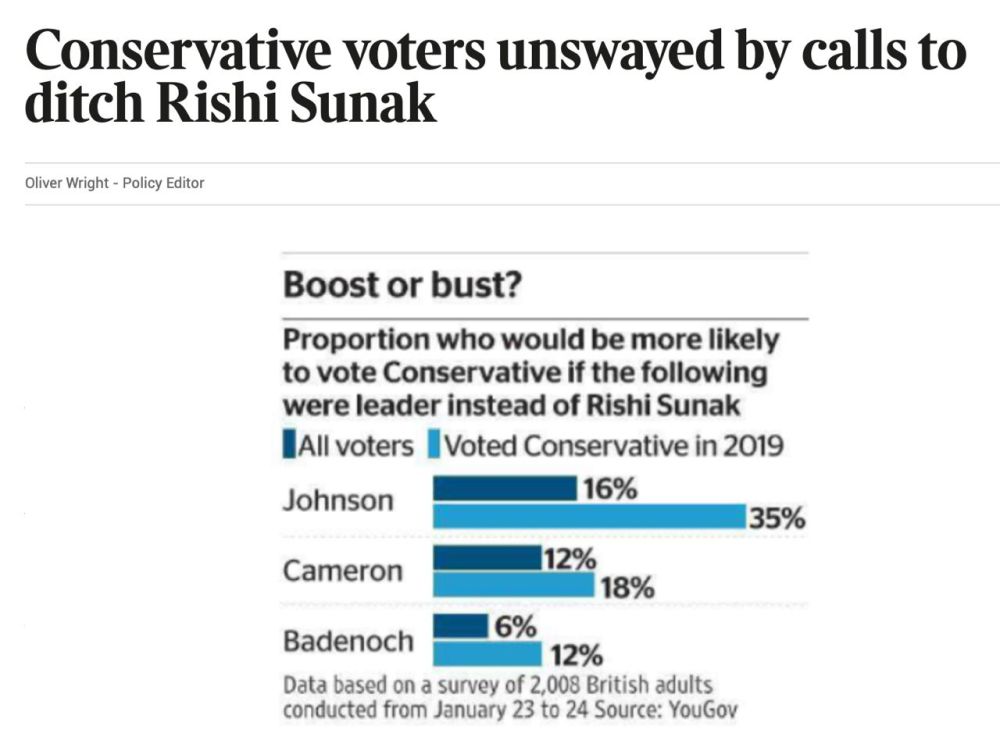Select the "All voters" legend label
The width and height of the screenshot is (1000, 733).
tap(356, 446)
